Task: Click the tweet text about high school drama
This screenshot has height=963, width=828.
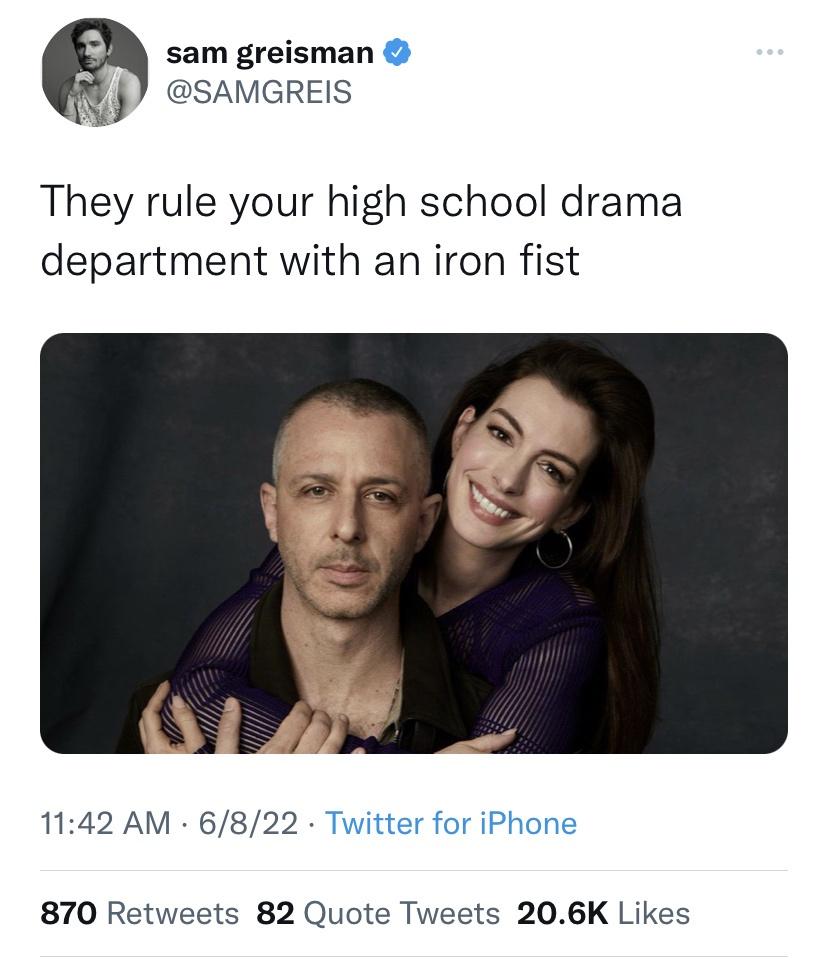Action: (363, 230)
